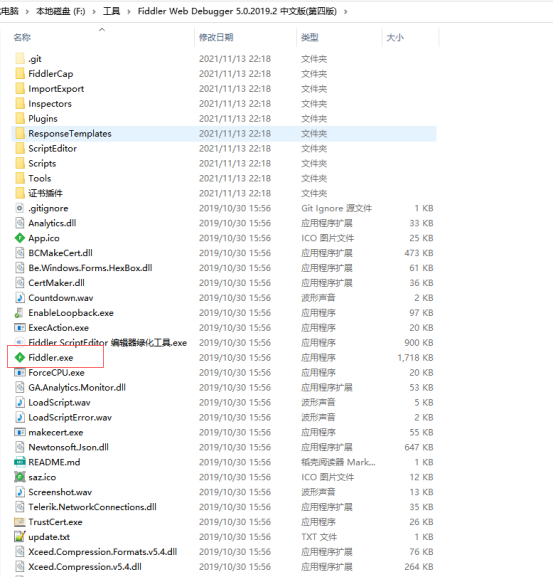
Task: Select file name Xceed.Compression.v5.4.dll
Action: (x=85, y=567)
